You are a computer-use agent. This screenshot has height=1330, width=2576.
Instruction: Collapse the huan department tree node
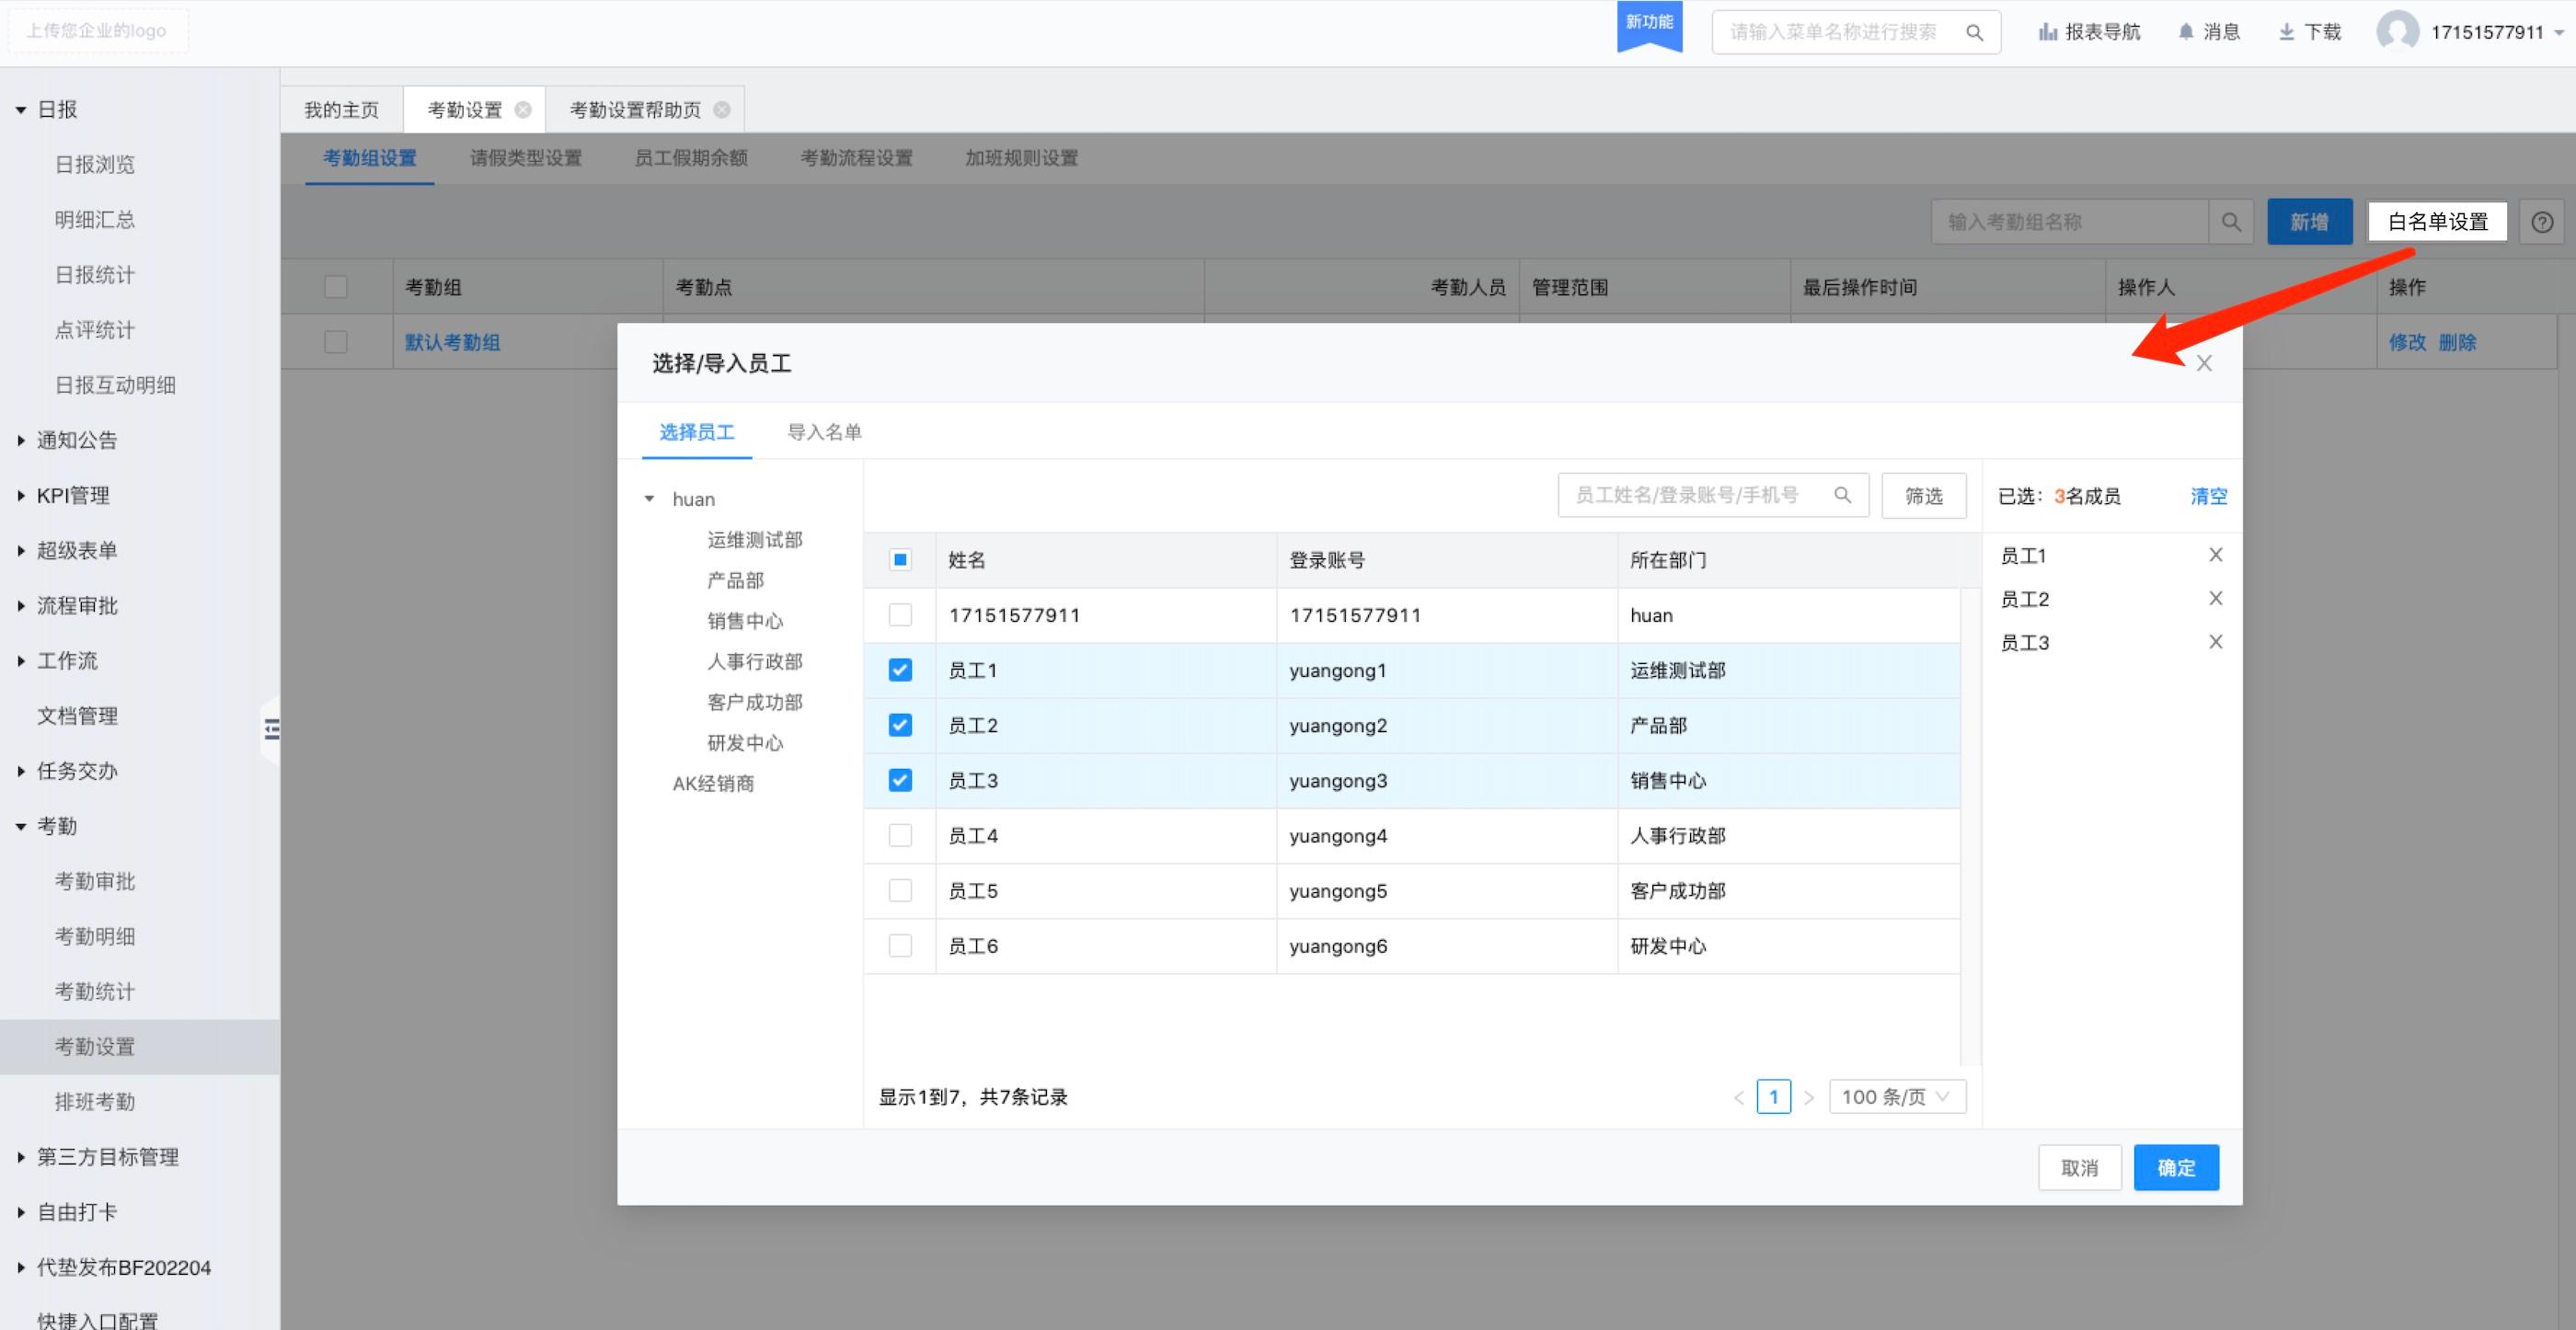[650, 499]
